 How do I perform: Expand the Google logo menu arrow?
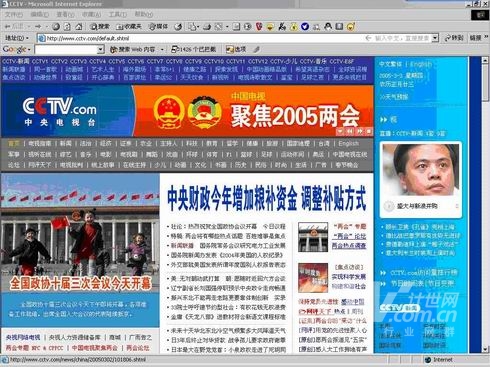(x=29, y=50)
